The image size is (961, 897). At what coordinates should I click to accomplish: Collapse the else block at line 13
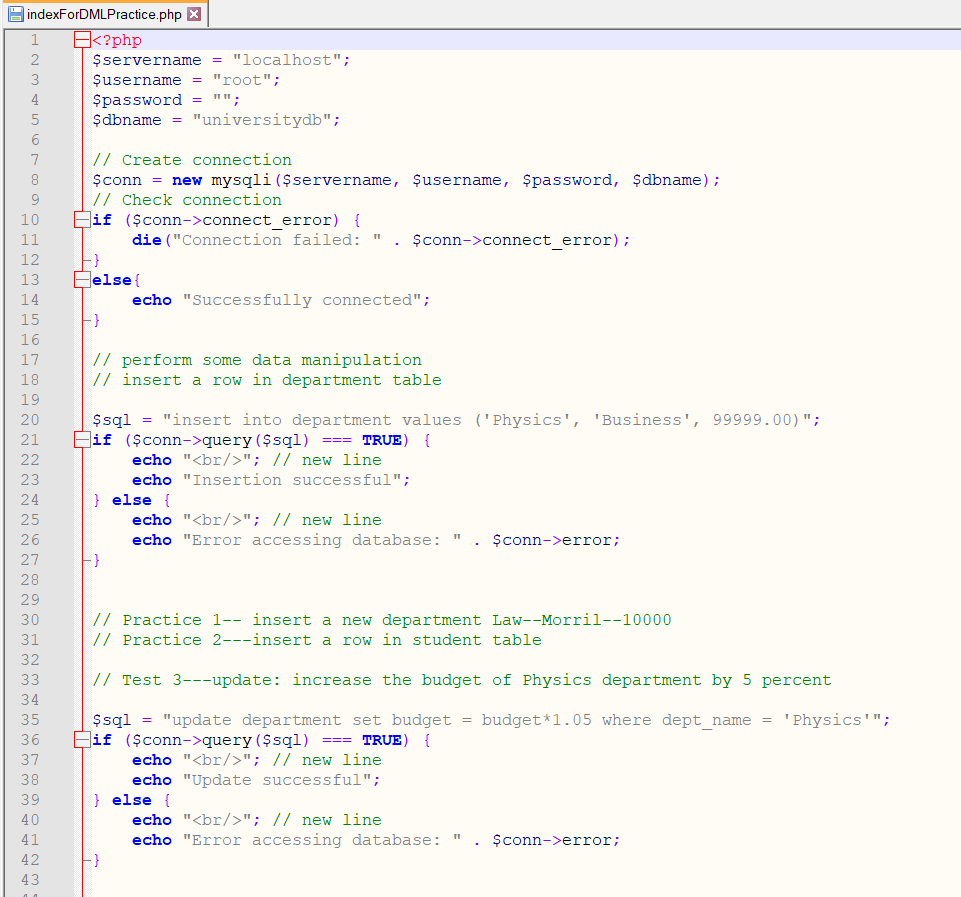(80, 279)
